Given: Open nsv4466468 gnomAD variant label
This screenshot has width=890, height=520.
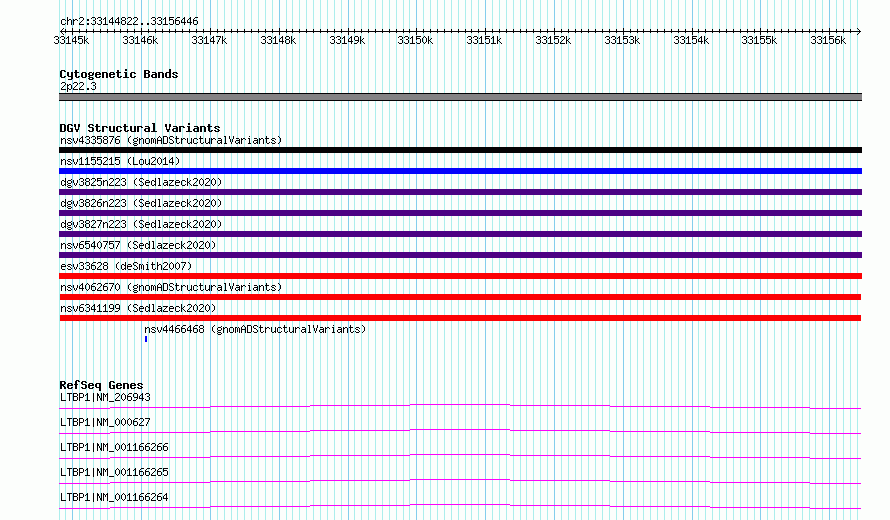Looking at the screenshot, I should click(x=255, y=329).
